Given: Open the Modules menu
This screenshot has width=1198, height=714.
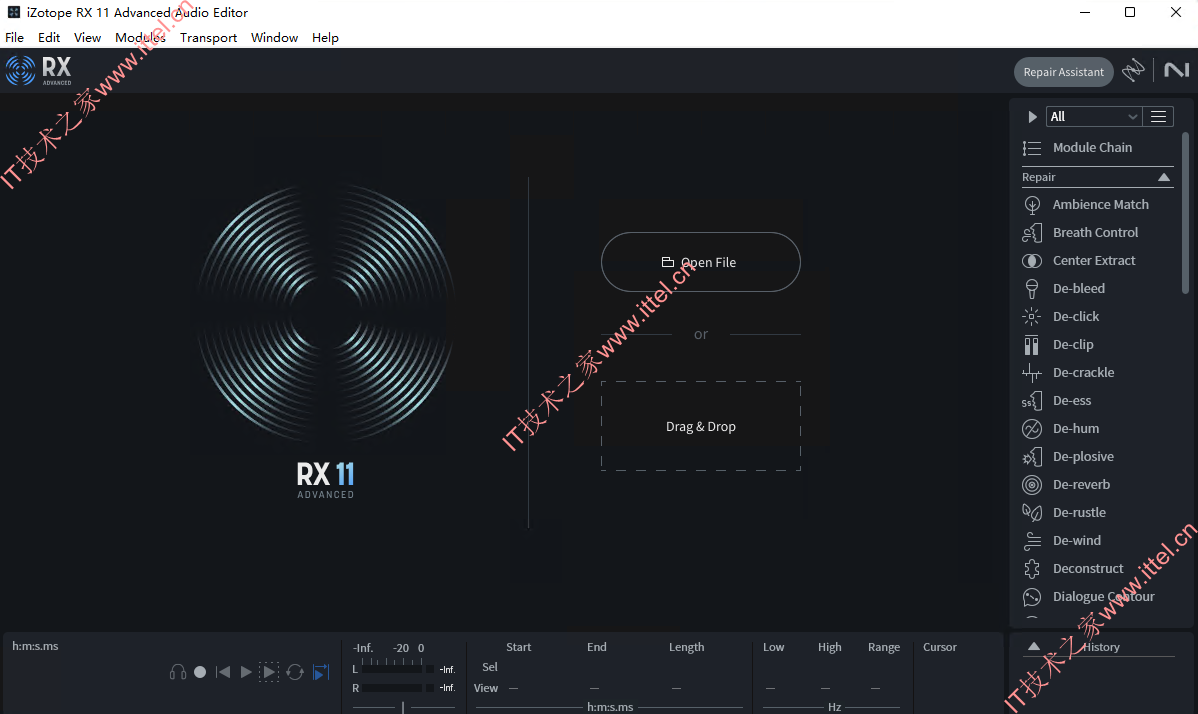Looking at the screenshot, I should [141, 37].
